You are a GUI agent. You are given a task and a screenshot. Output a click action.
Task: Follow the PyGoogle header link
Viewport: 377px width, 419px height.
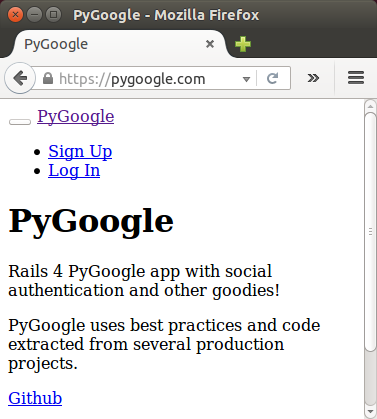[x=76, y=116]
